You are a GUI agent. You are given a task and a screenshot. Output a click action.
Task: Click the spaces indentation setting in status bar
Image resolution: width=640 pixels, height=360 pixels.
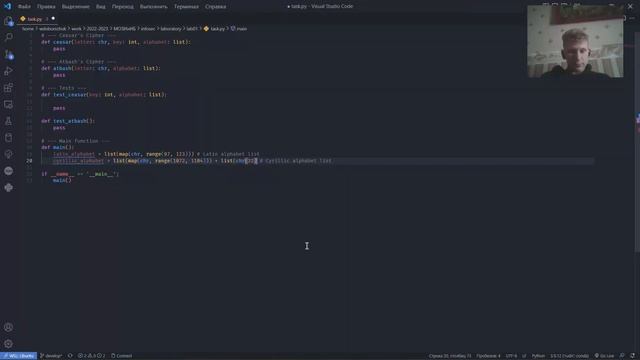pyautogui.click(x=488, y=356)
